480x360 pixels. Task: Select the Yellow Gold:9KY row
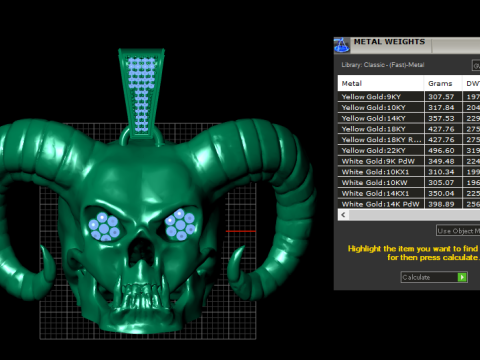[x=409, y=97]
